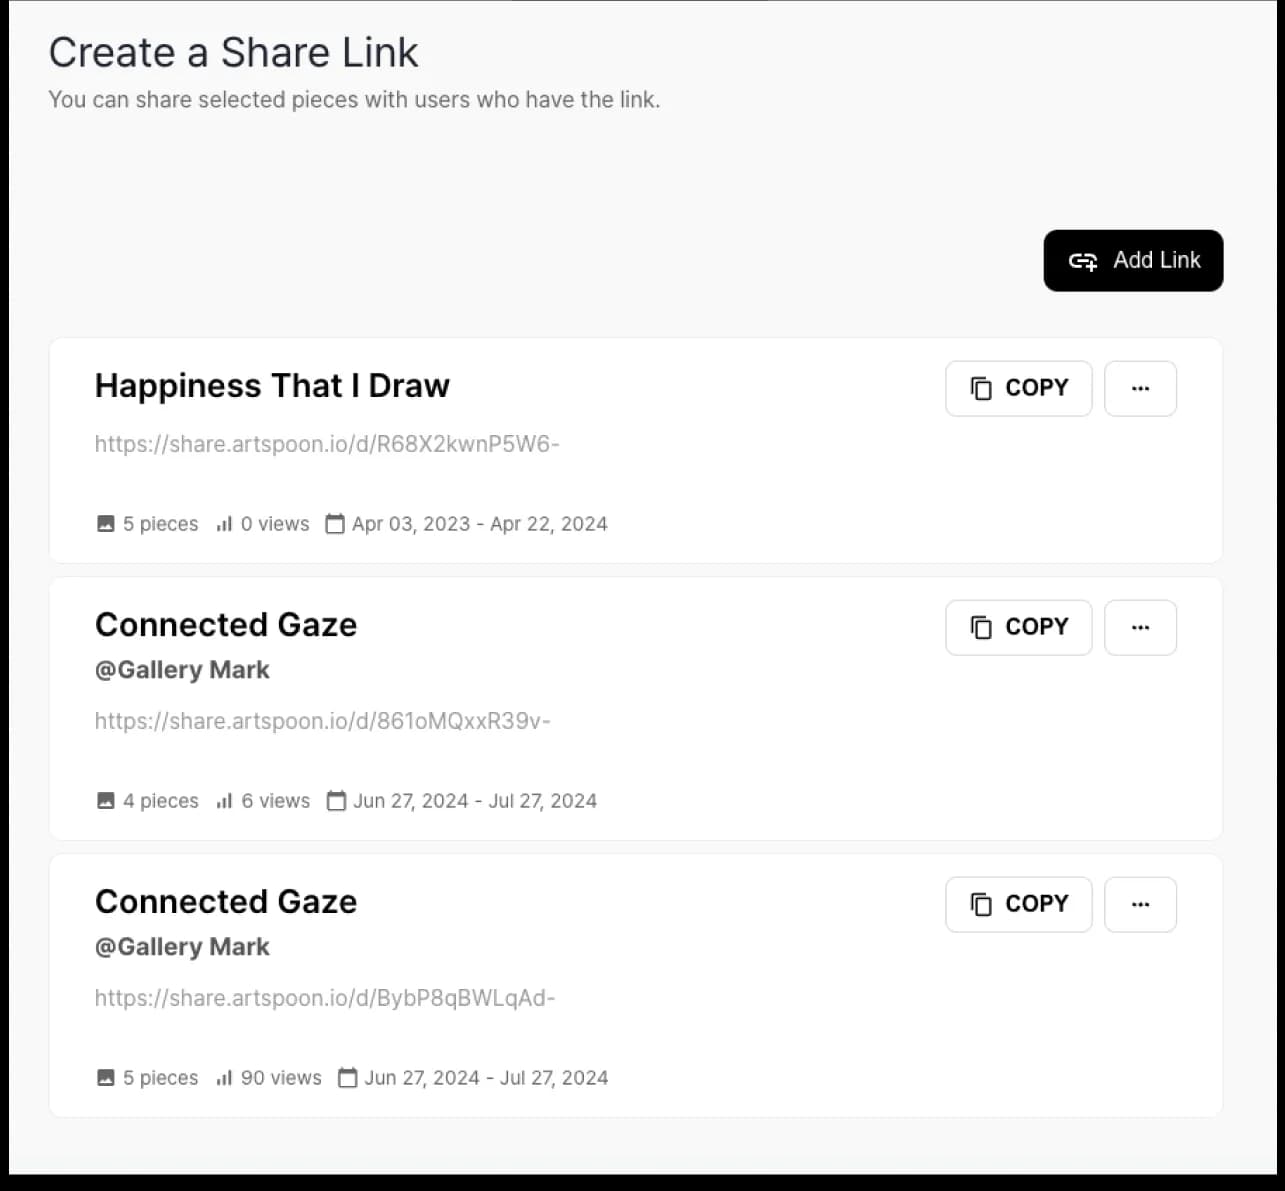Copy the Happiness That I Draw link
Image resolution: width=1285 pixels, height=1191 pixels.
click(x=1018, y=388)
